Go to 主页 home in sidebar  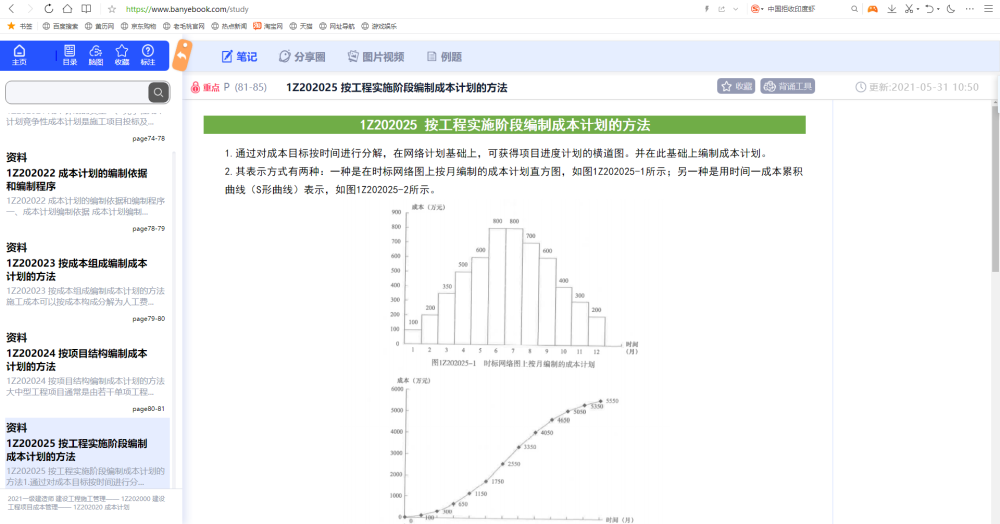[19, 55]
